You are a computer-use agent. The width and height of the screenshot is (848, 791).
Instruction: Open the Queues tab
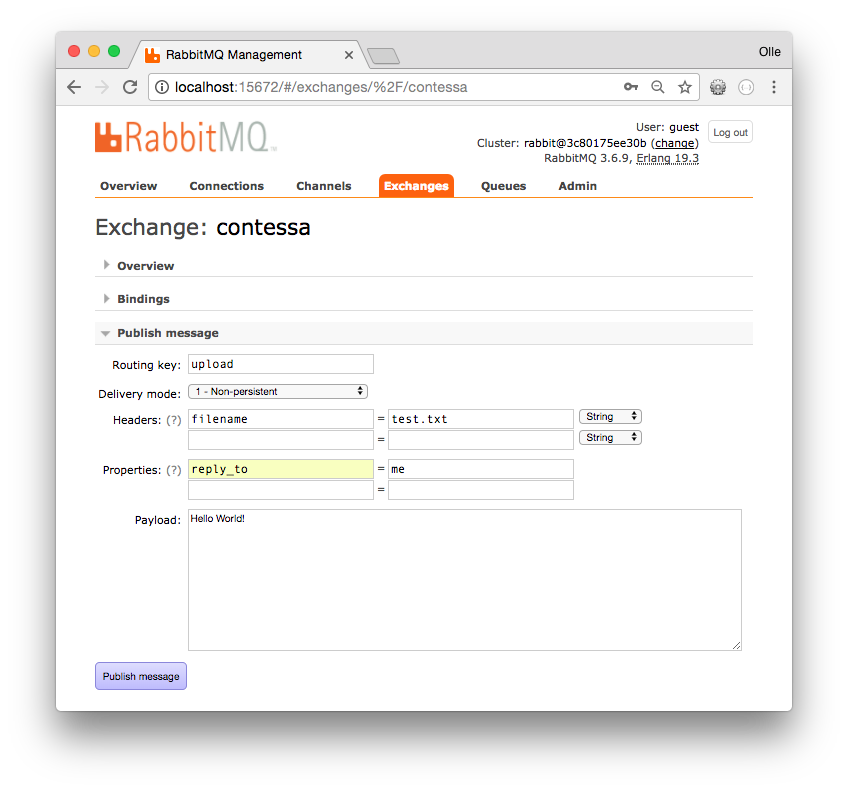[x=504, y=186]
